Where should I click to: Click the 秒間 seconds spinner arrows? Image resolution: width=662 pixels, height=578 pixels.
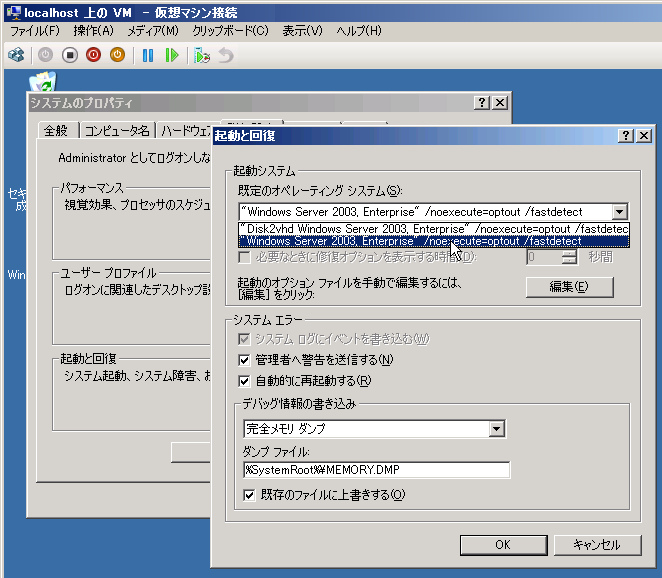(x=570, y=257)
